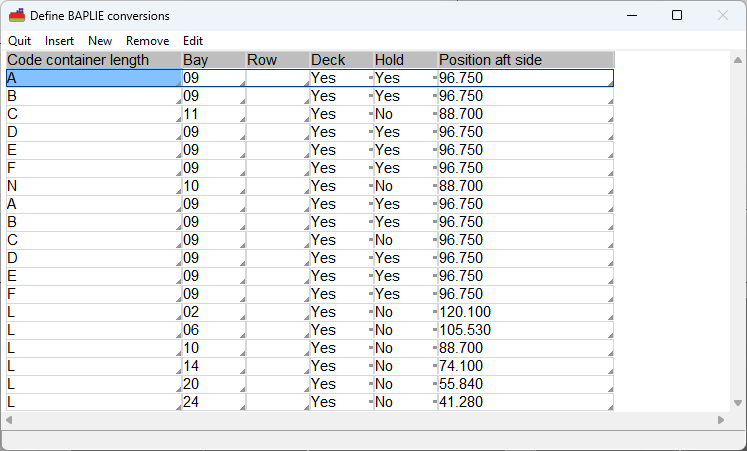The width and height of the screenshot is (747, 451).
Task: Select position value '55.840'
Action: (x=526, y=384)
